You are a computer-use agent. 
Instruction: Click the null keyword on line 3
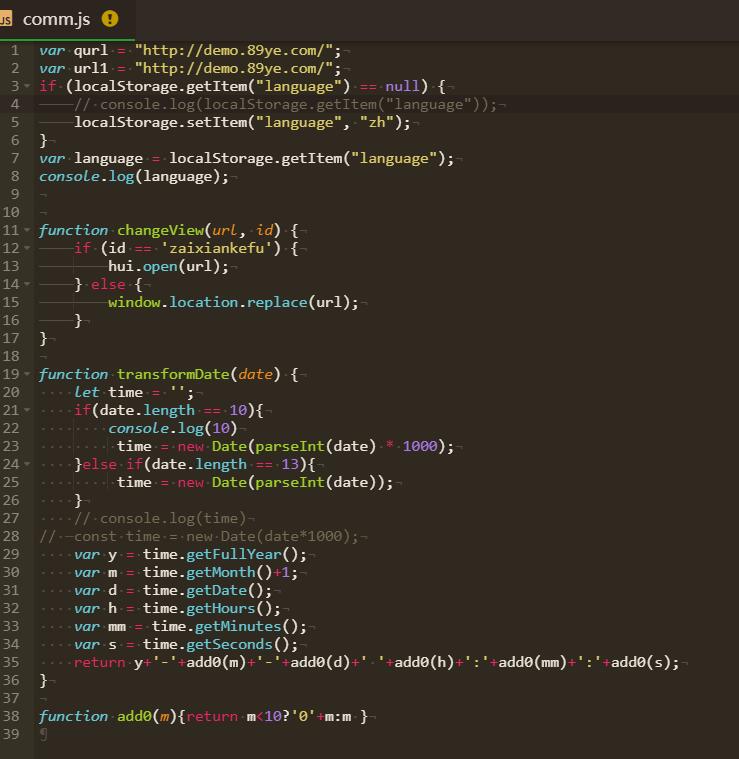tap(402, 86)
